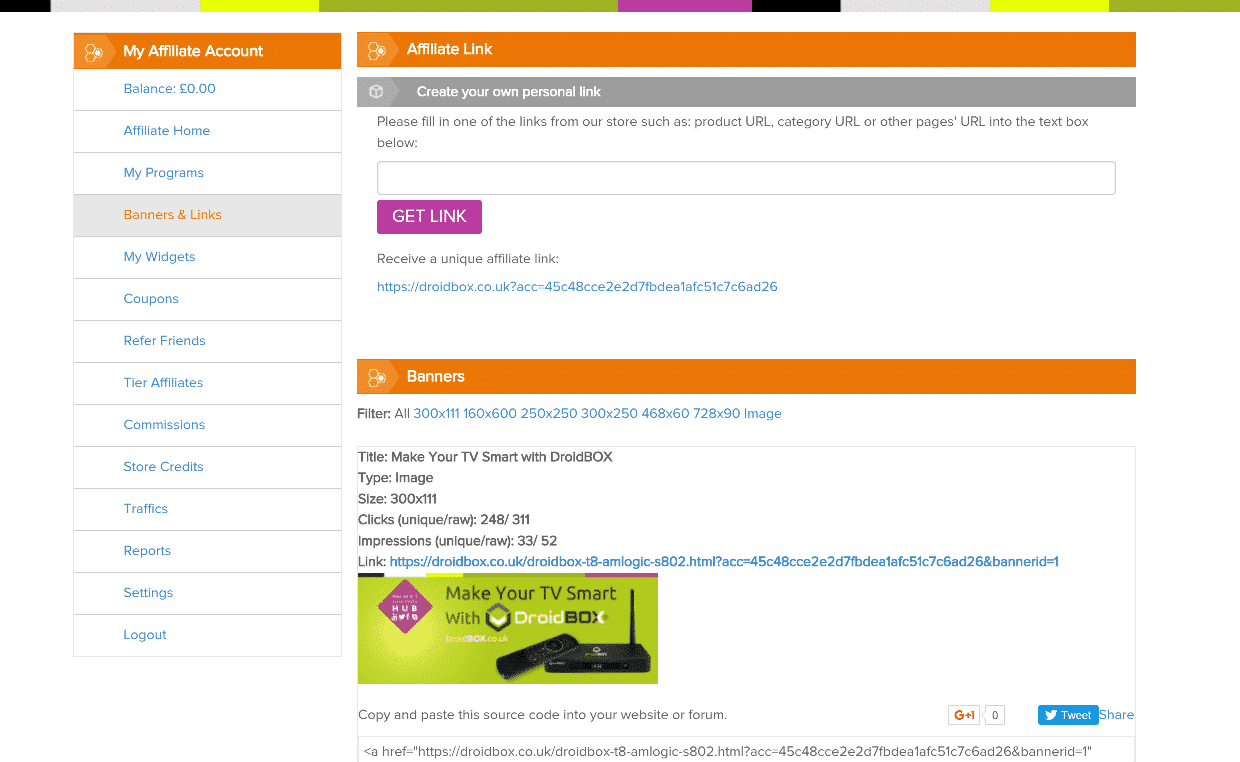
Task: Click the "Clicks (unique/raw): 248/ 311" text
Action: coord(444,520)
